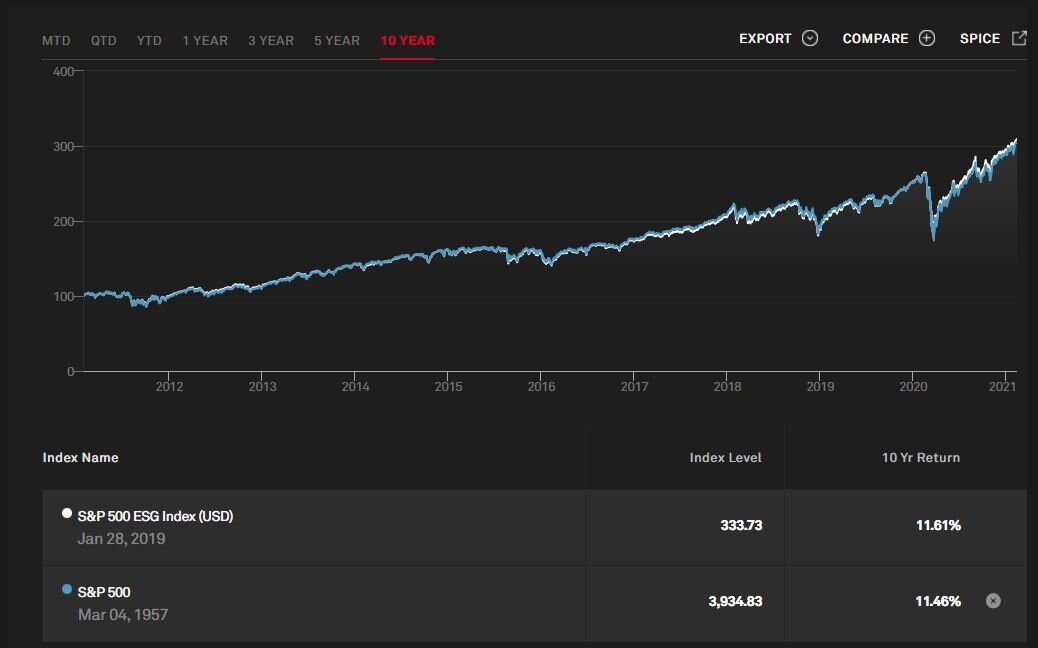Click the Mar 04, 1957 launch date
The image size is (1038, 648).
(123, 615)
